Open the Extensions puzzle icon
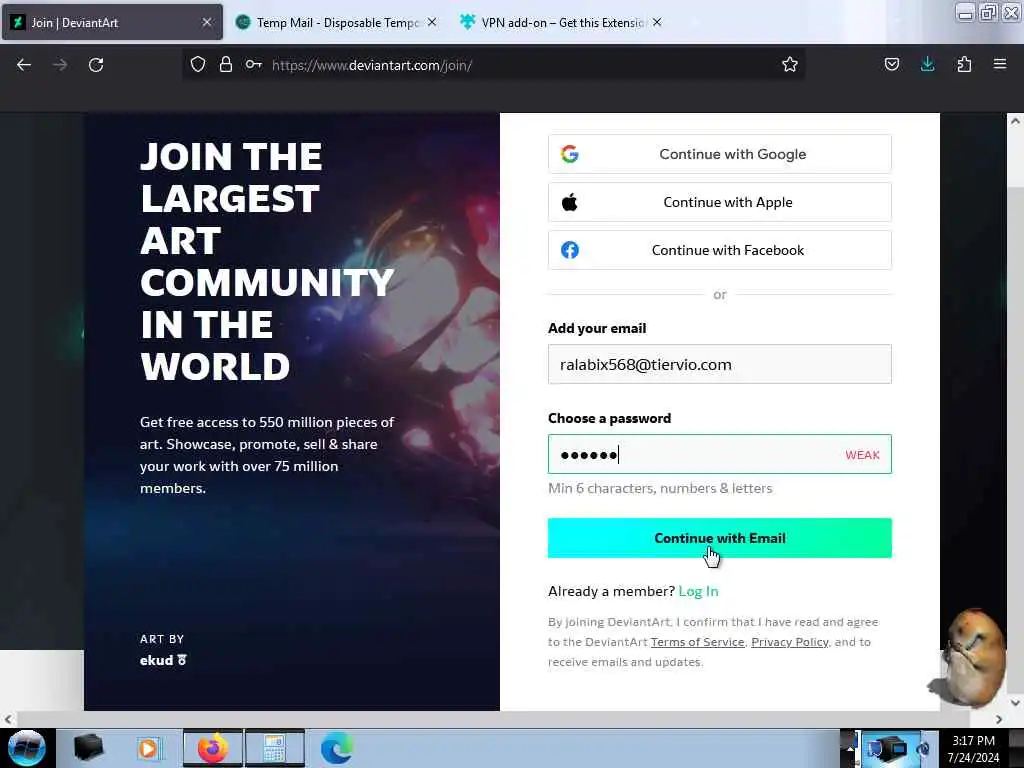 tap(964, 64)
